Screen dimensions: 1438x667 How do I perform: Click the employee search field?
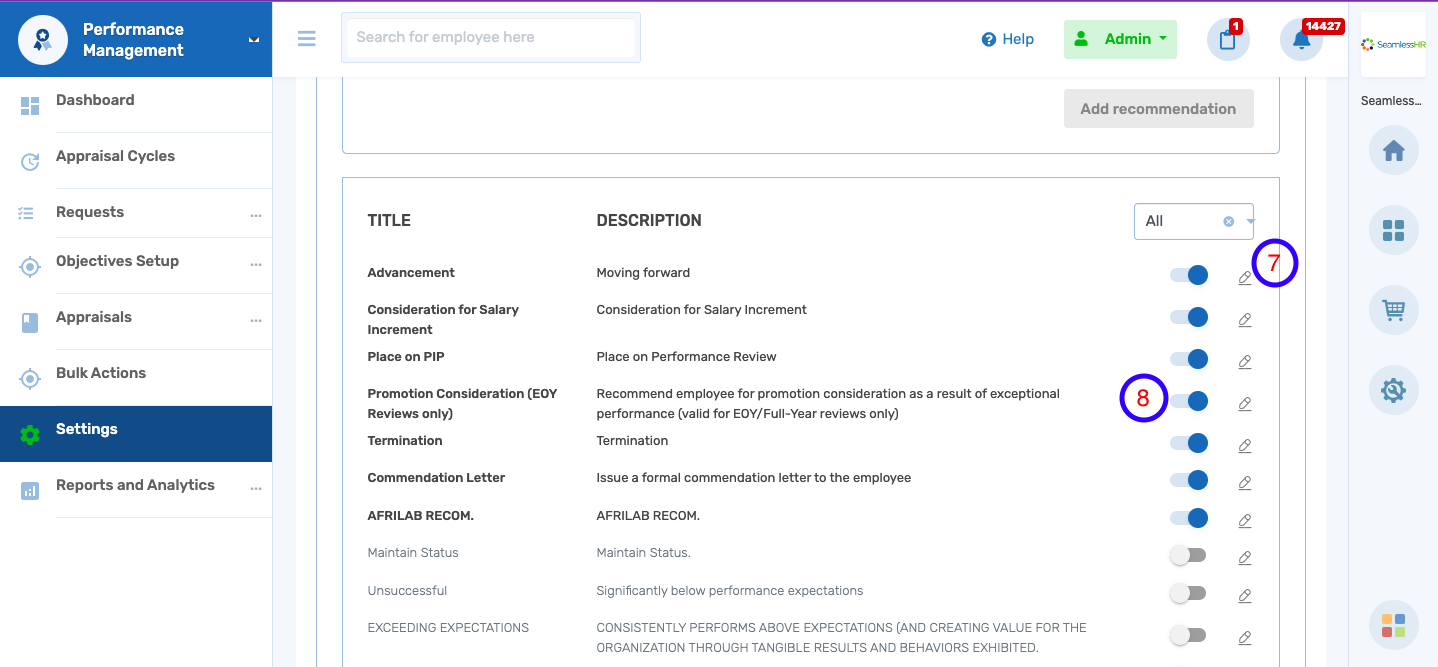(490, 37)
